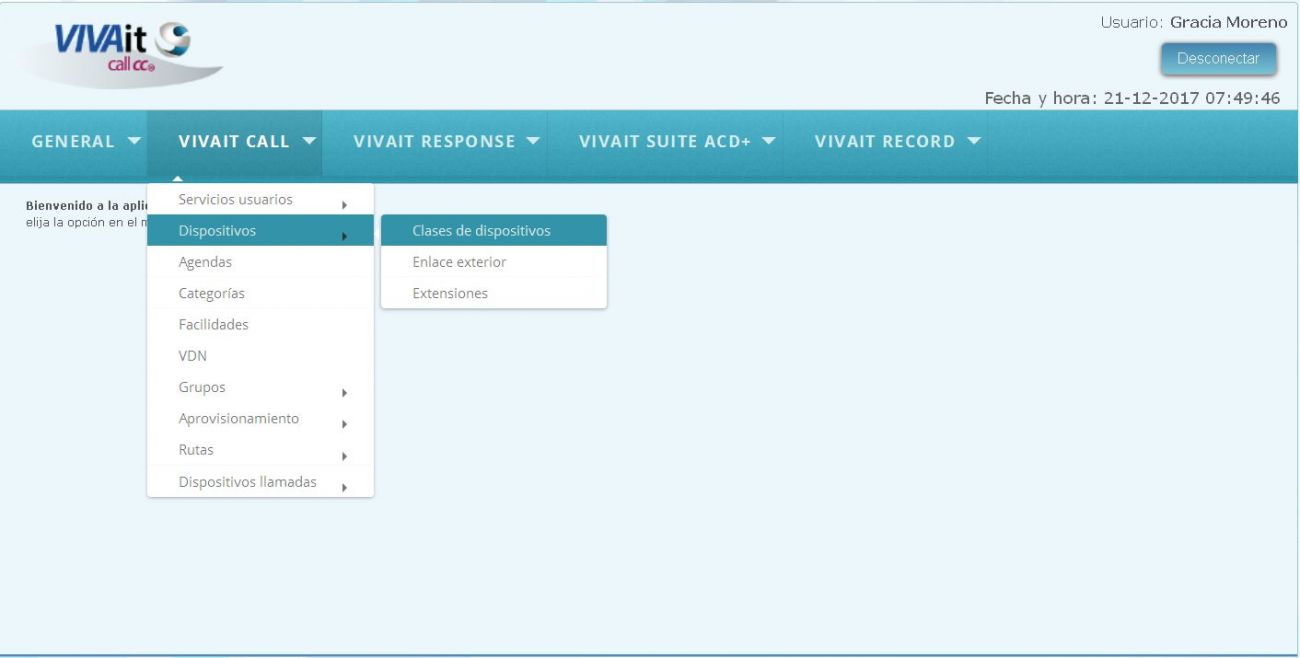This screenshot has height=658, width=1300.
Task: Open the GENERAL menu
Action: (x=86, y=142)
